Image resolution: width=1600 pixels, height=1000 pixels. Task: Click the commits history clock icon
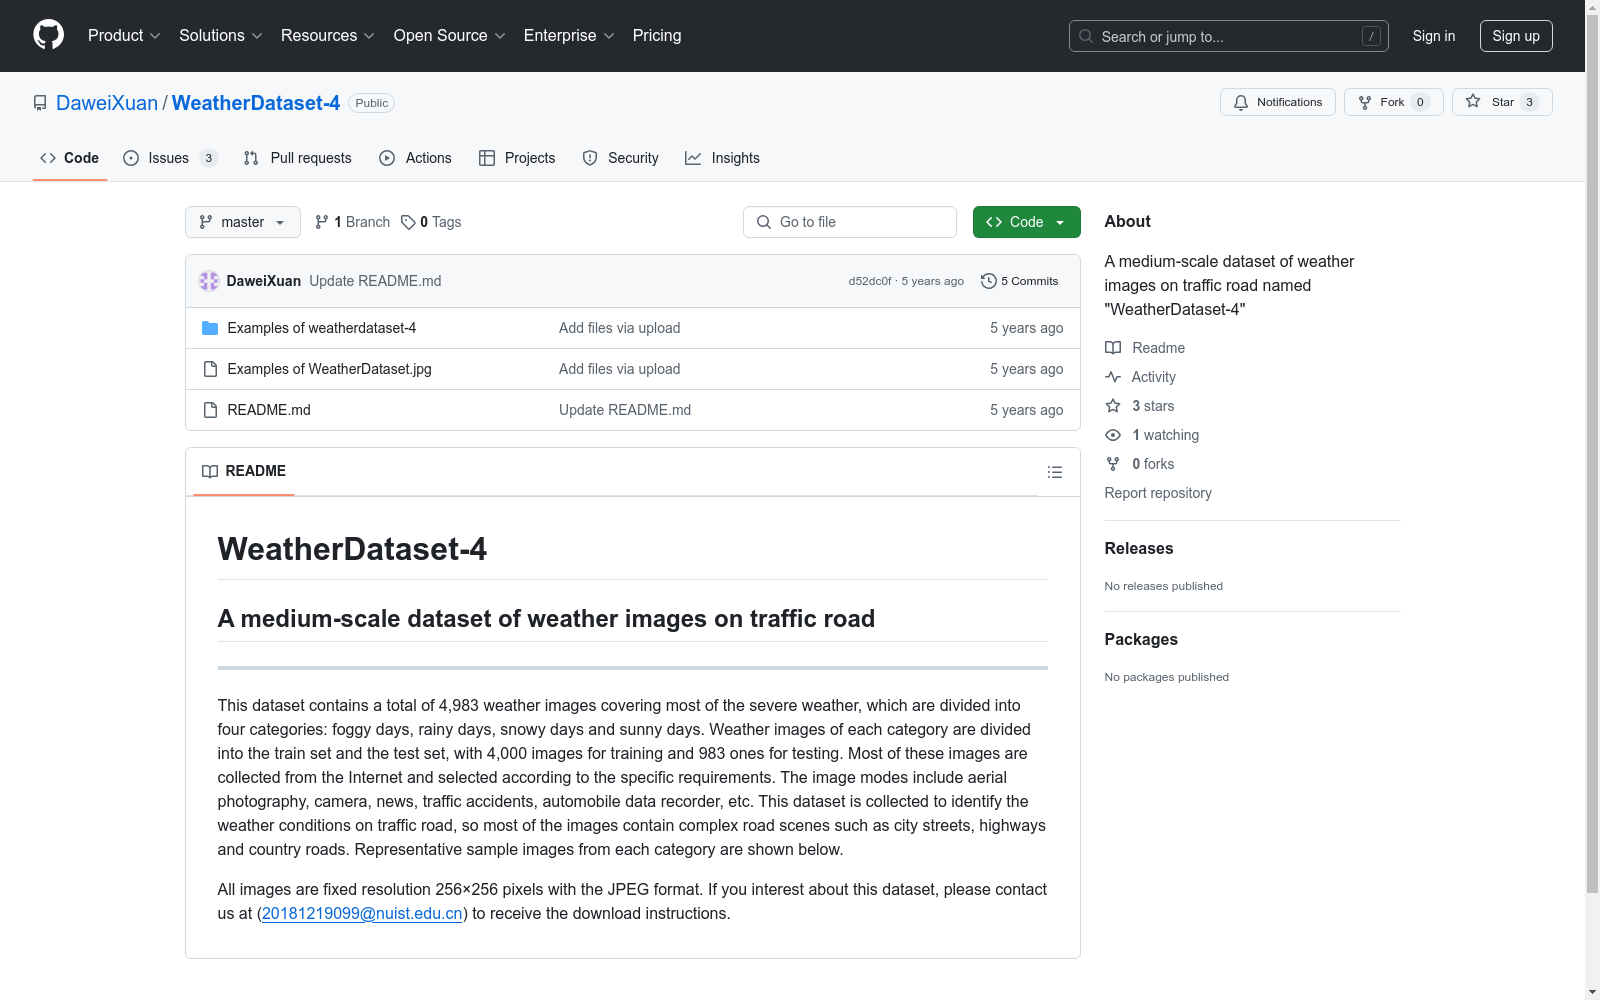989,281
